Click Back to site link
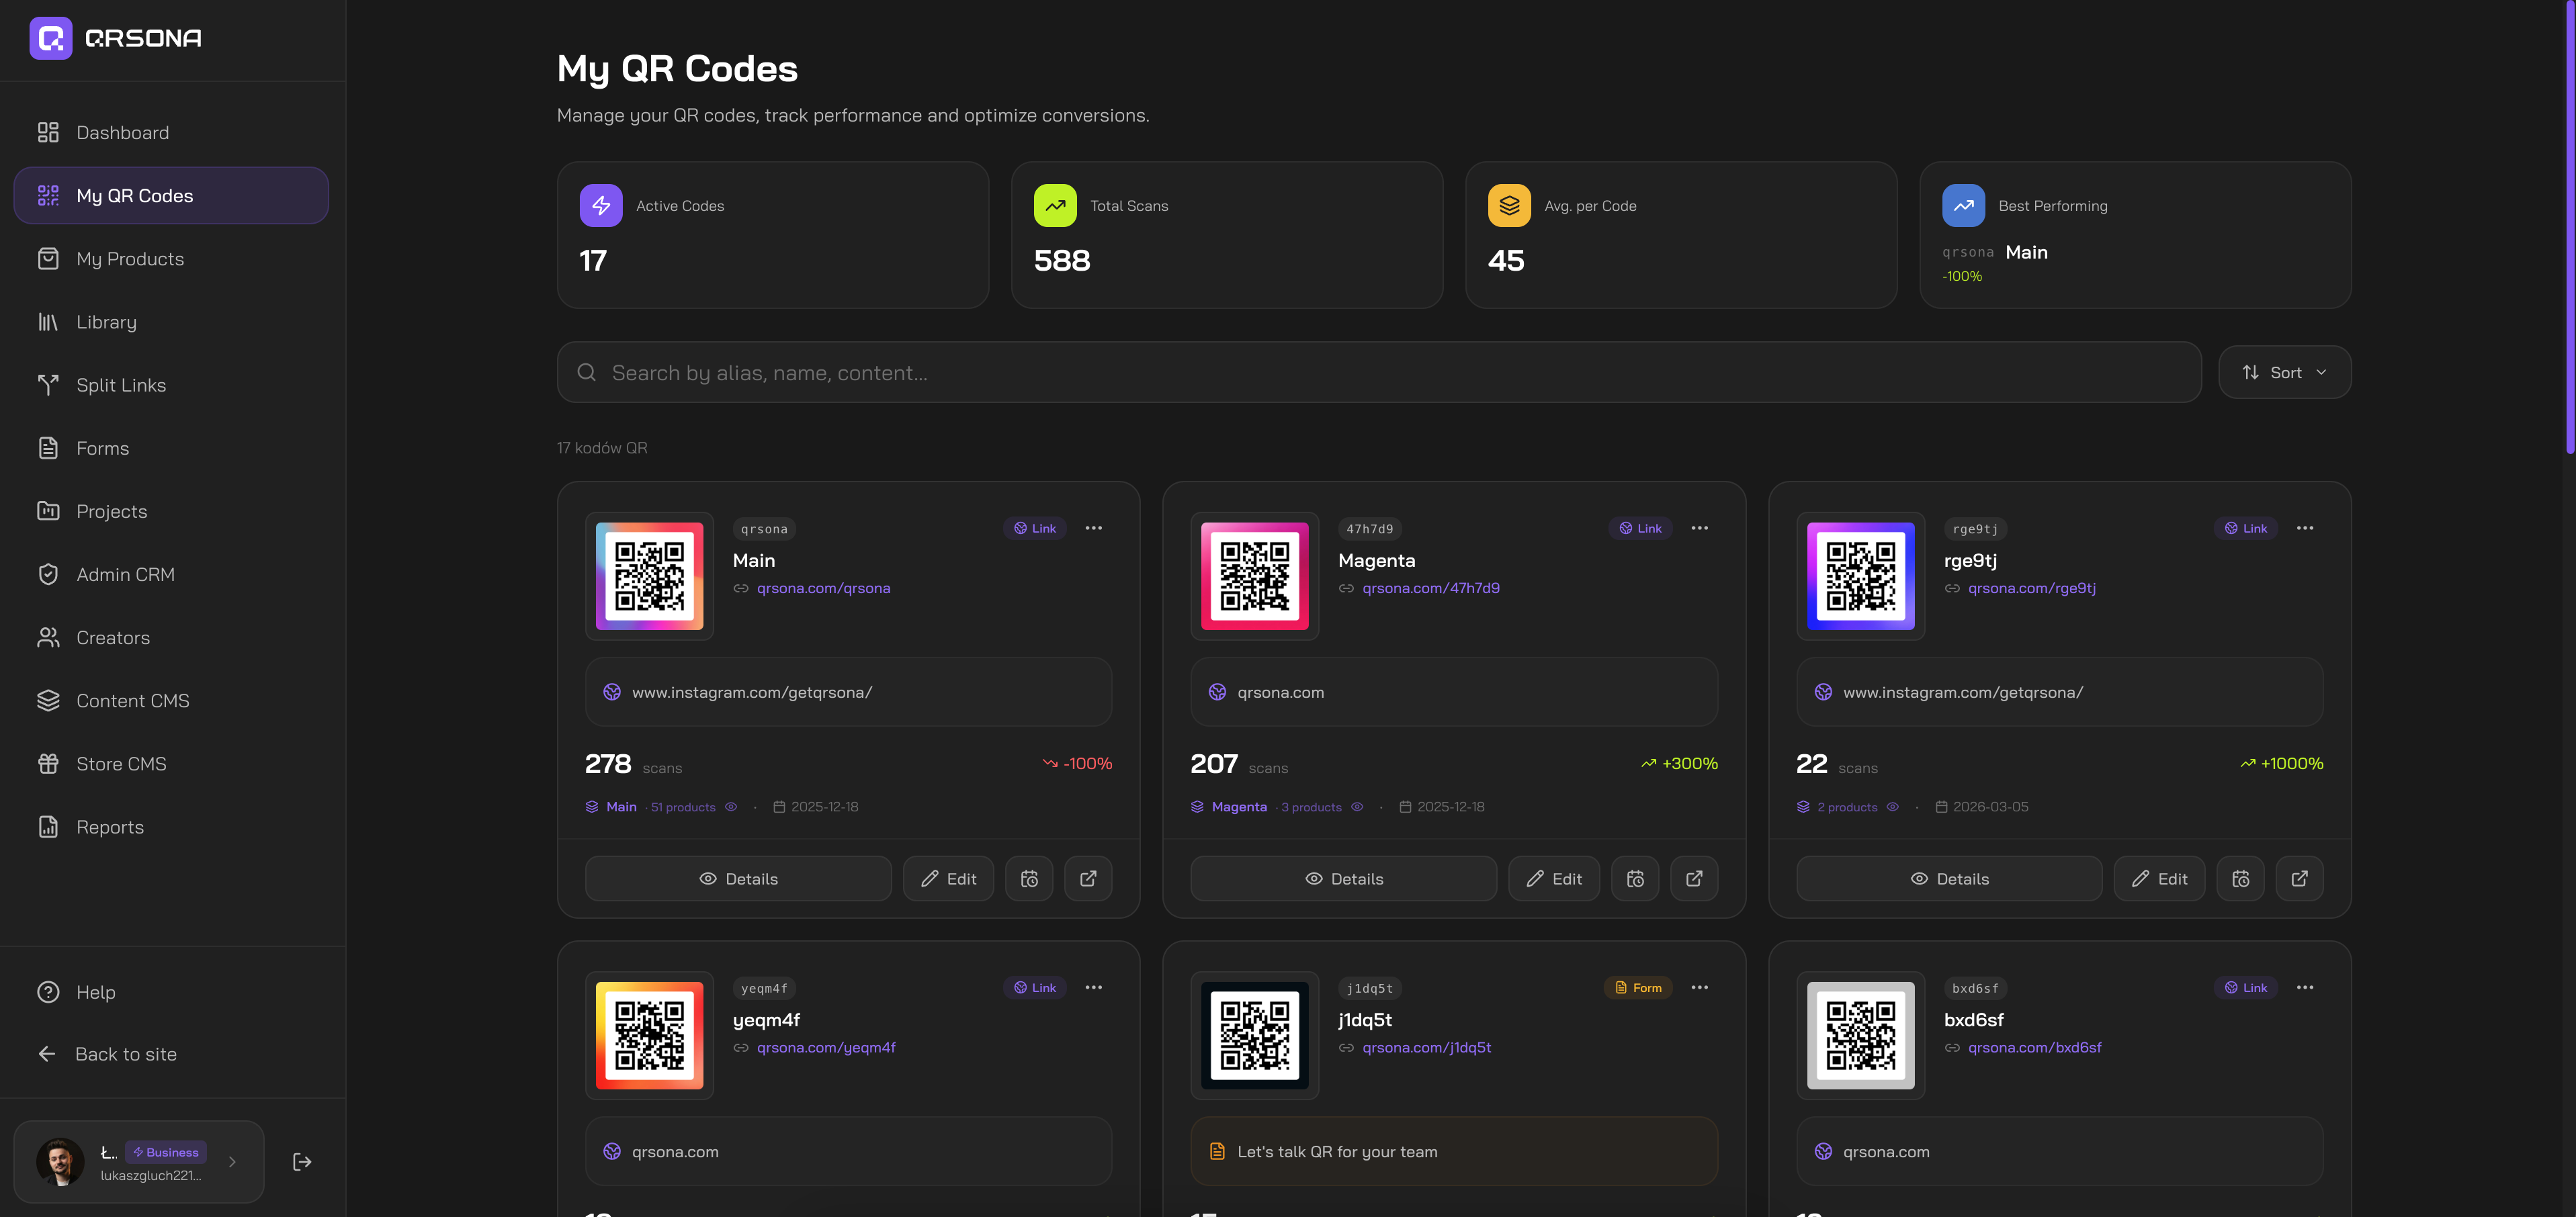The image size is (2576, 1217). pyautogui.click(x=126, y=1054)
